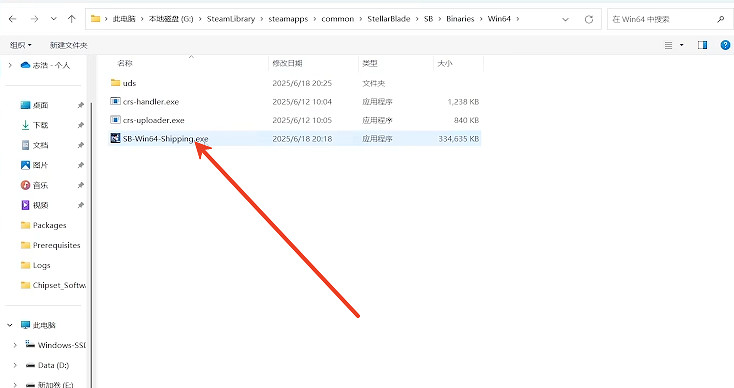
Task: Toggle the preview pane icon
Action: pyautogui.click(x=702, y=45)
